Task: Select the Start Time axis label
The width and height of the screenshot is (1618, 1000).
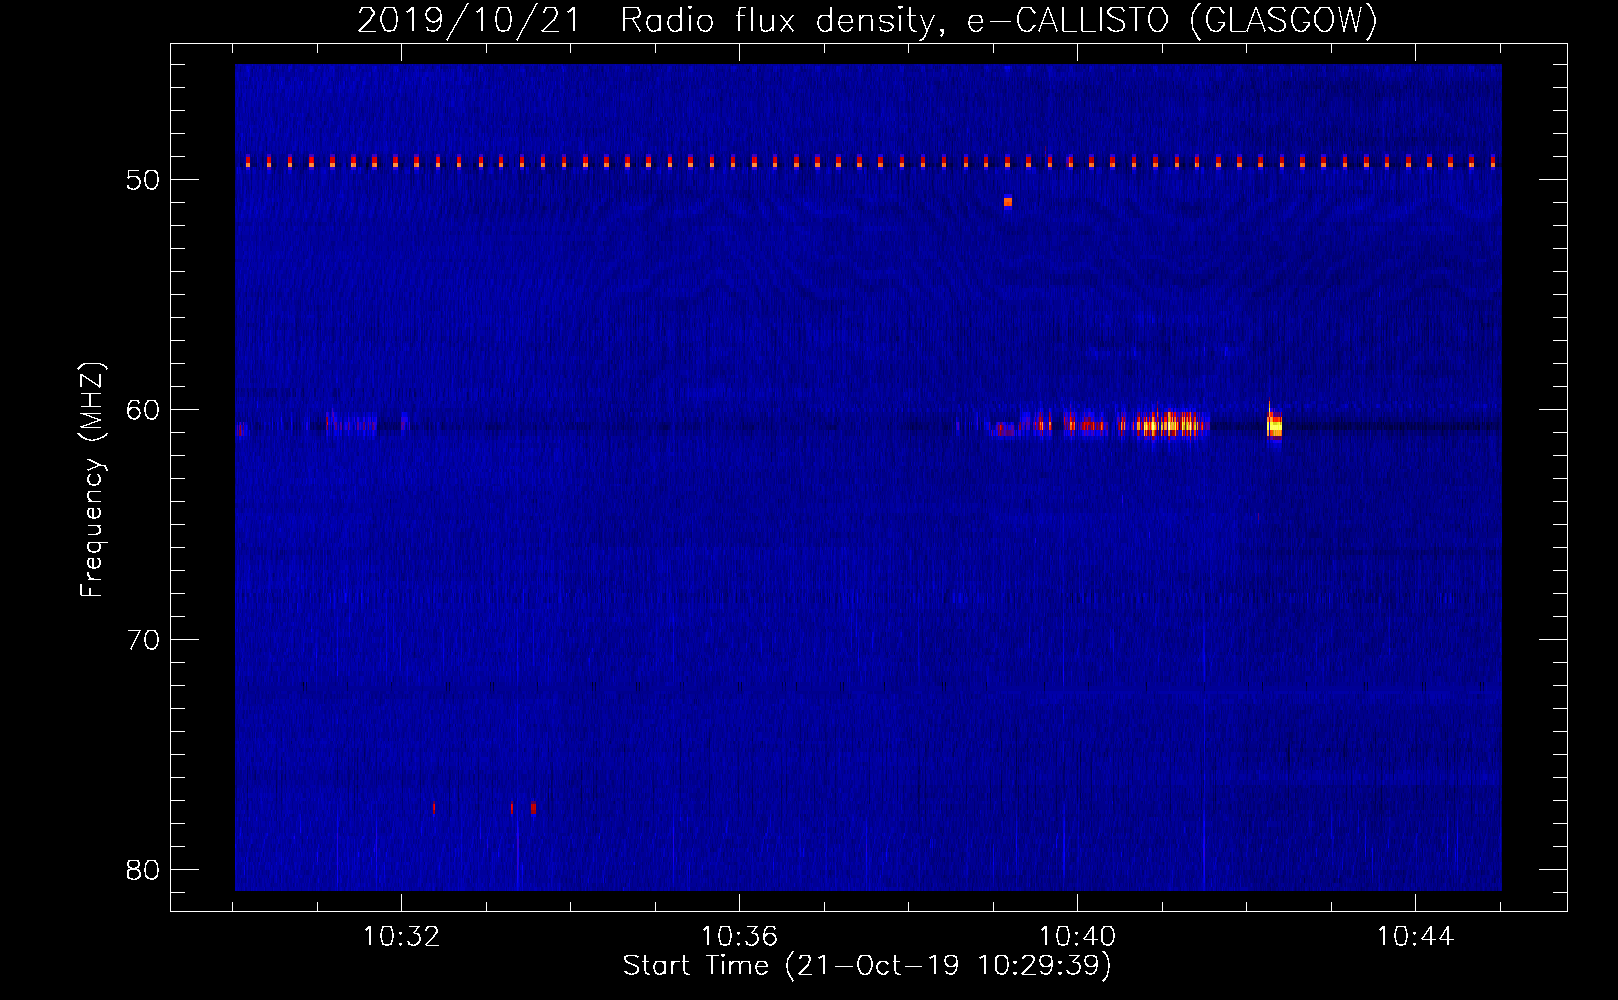Action: pyautogui.click(x=867, y=966)
